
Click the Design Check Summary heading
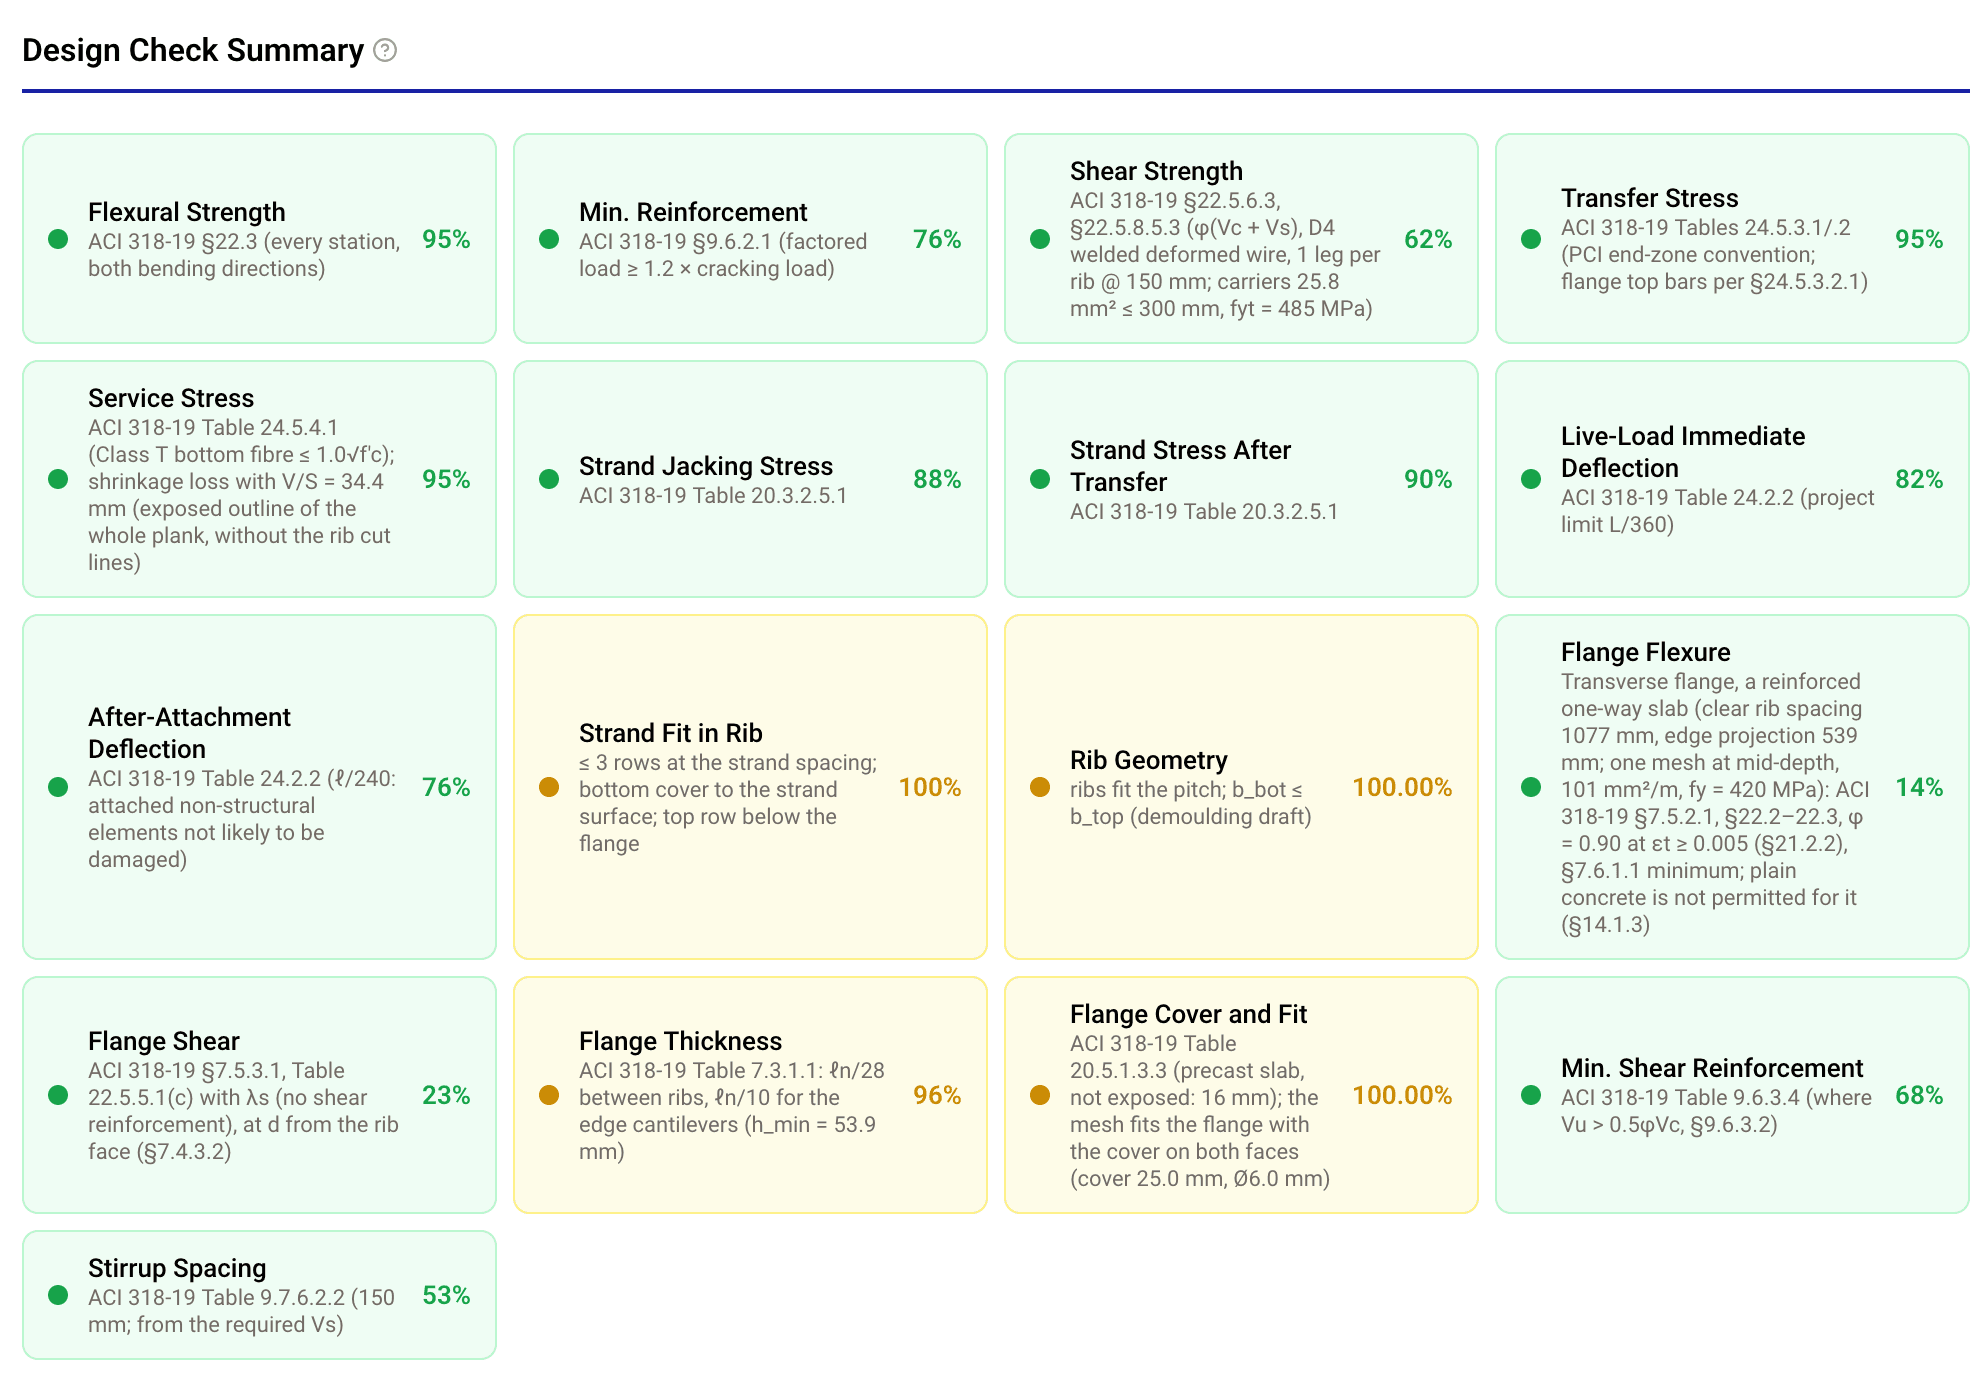[x=193, y=50]
